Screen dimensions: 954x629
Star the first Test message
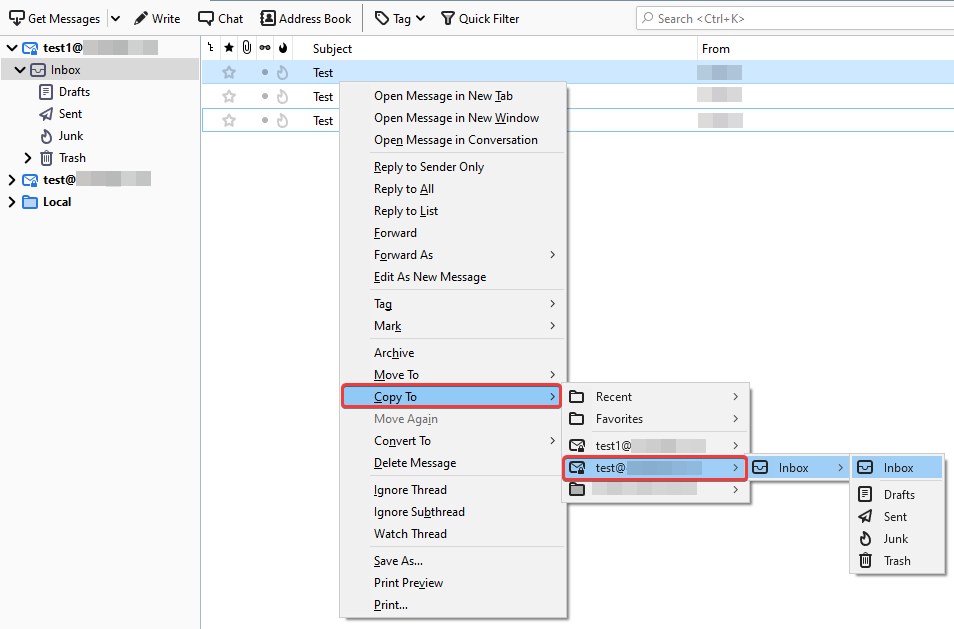point(229,73)
